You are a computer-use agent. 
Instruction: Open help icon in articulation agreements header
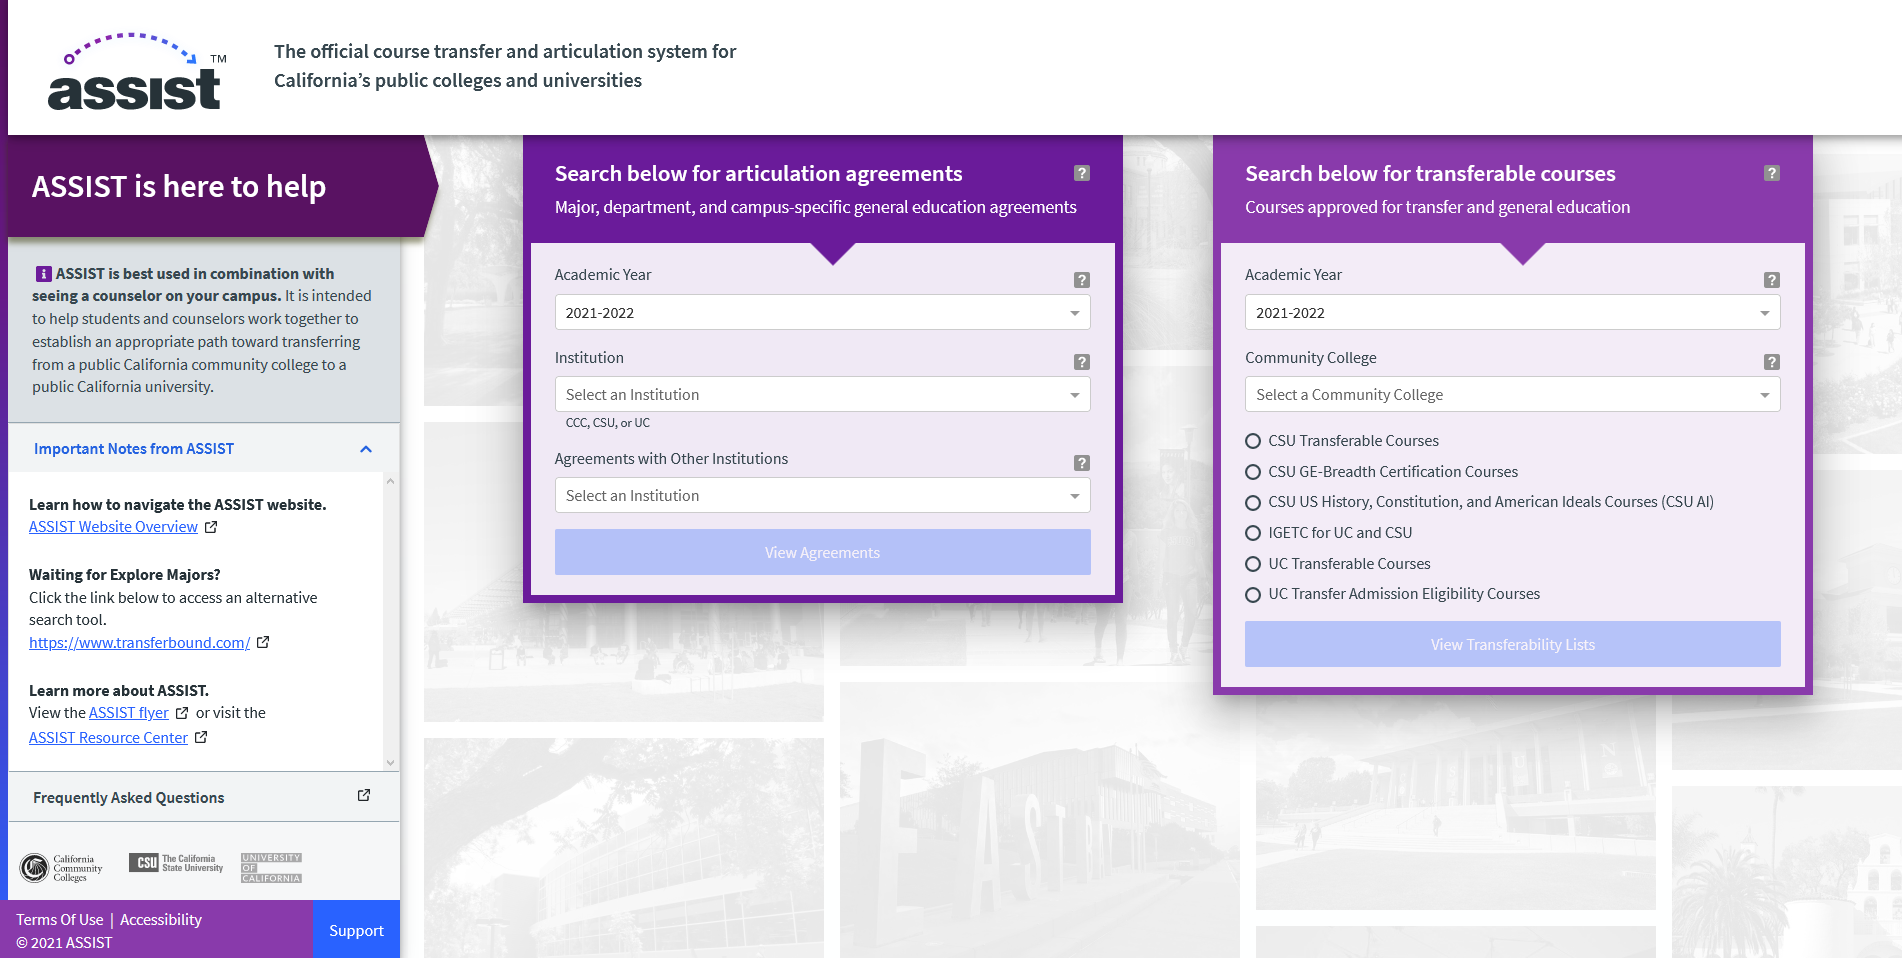pos(1081,173)
